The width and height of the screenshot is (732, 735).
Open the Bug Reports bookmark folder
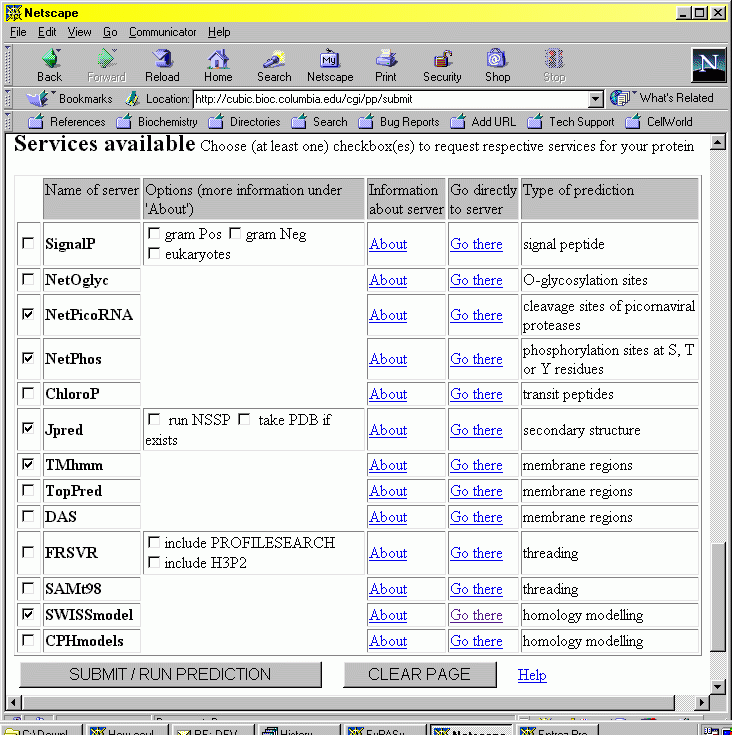click(x=399, y=122)
